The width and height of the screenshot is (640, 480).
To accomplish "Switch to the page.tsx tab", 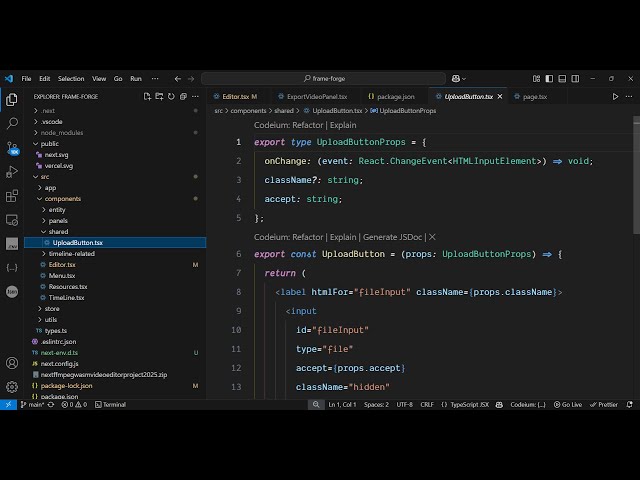I will click(x=535, y=97).
